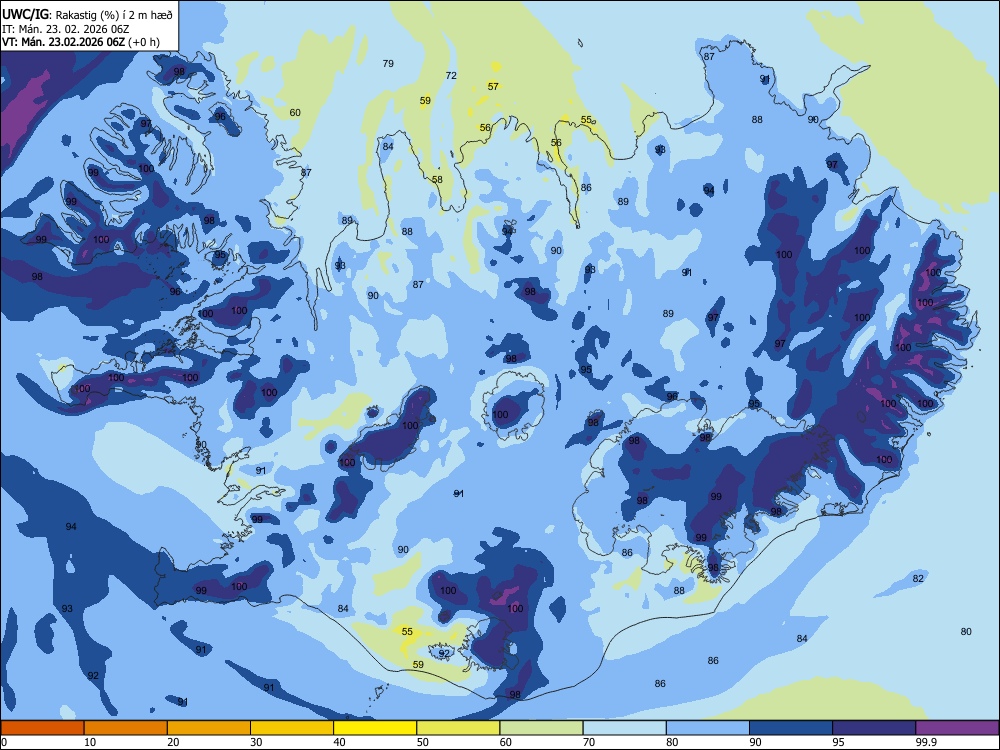The height and width of the screenshot is (750, 1000).
Task: Click the humidity value "57" on the map
Action: [x=493, y=86]
